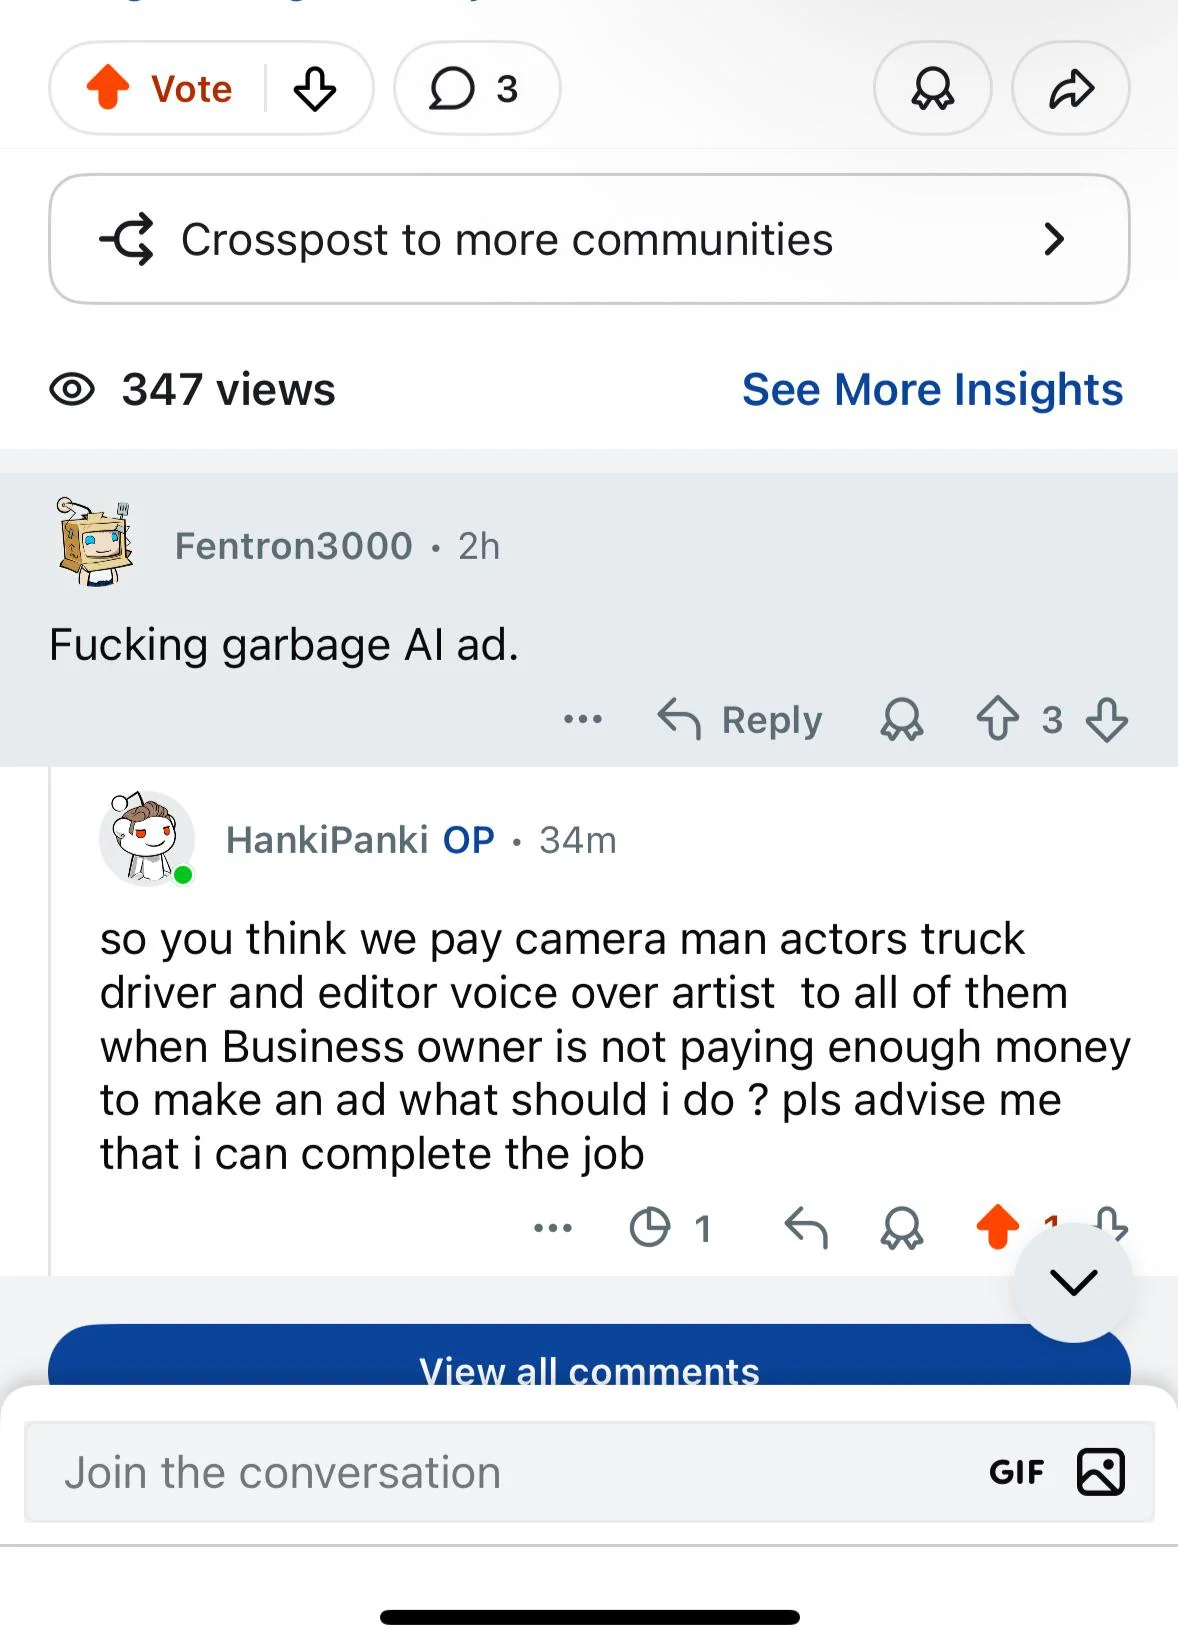Give an award to the post
This screenshot has width=1178, height=1649.
pos(932,88)
